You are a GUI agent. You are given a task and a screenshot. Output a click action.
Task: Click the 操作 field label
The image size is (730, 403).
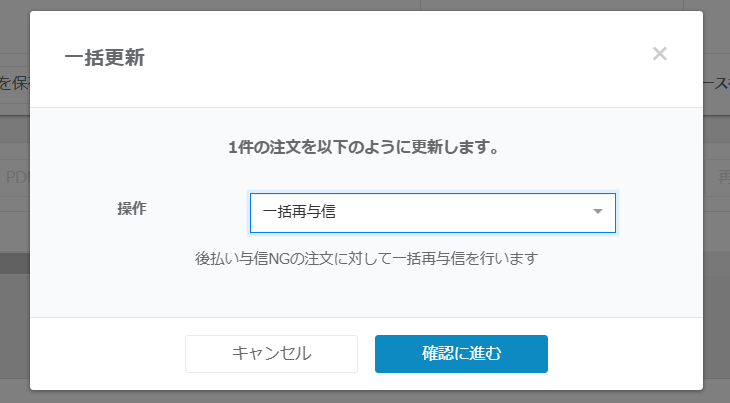click(132, 209)
